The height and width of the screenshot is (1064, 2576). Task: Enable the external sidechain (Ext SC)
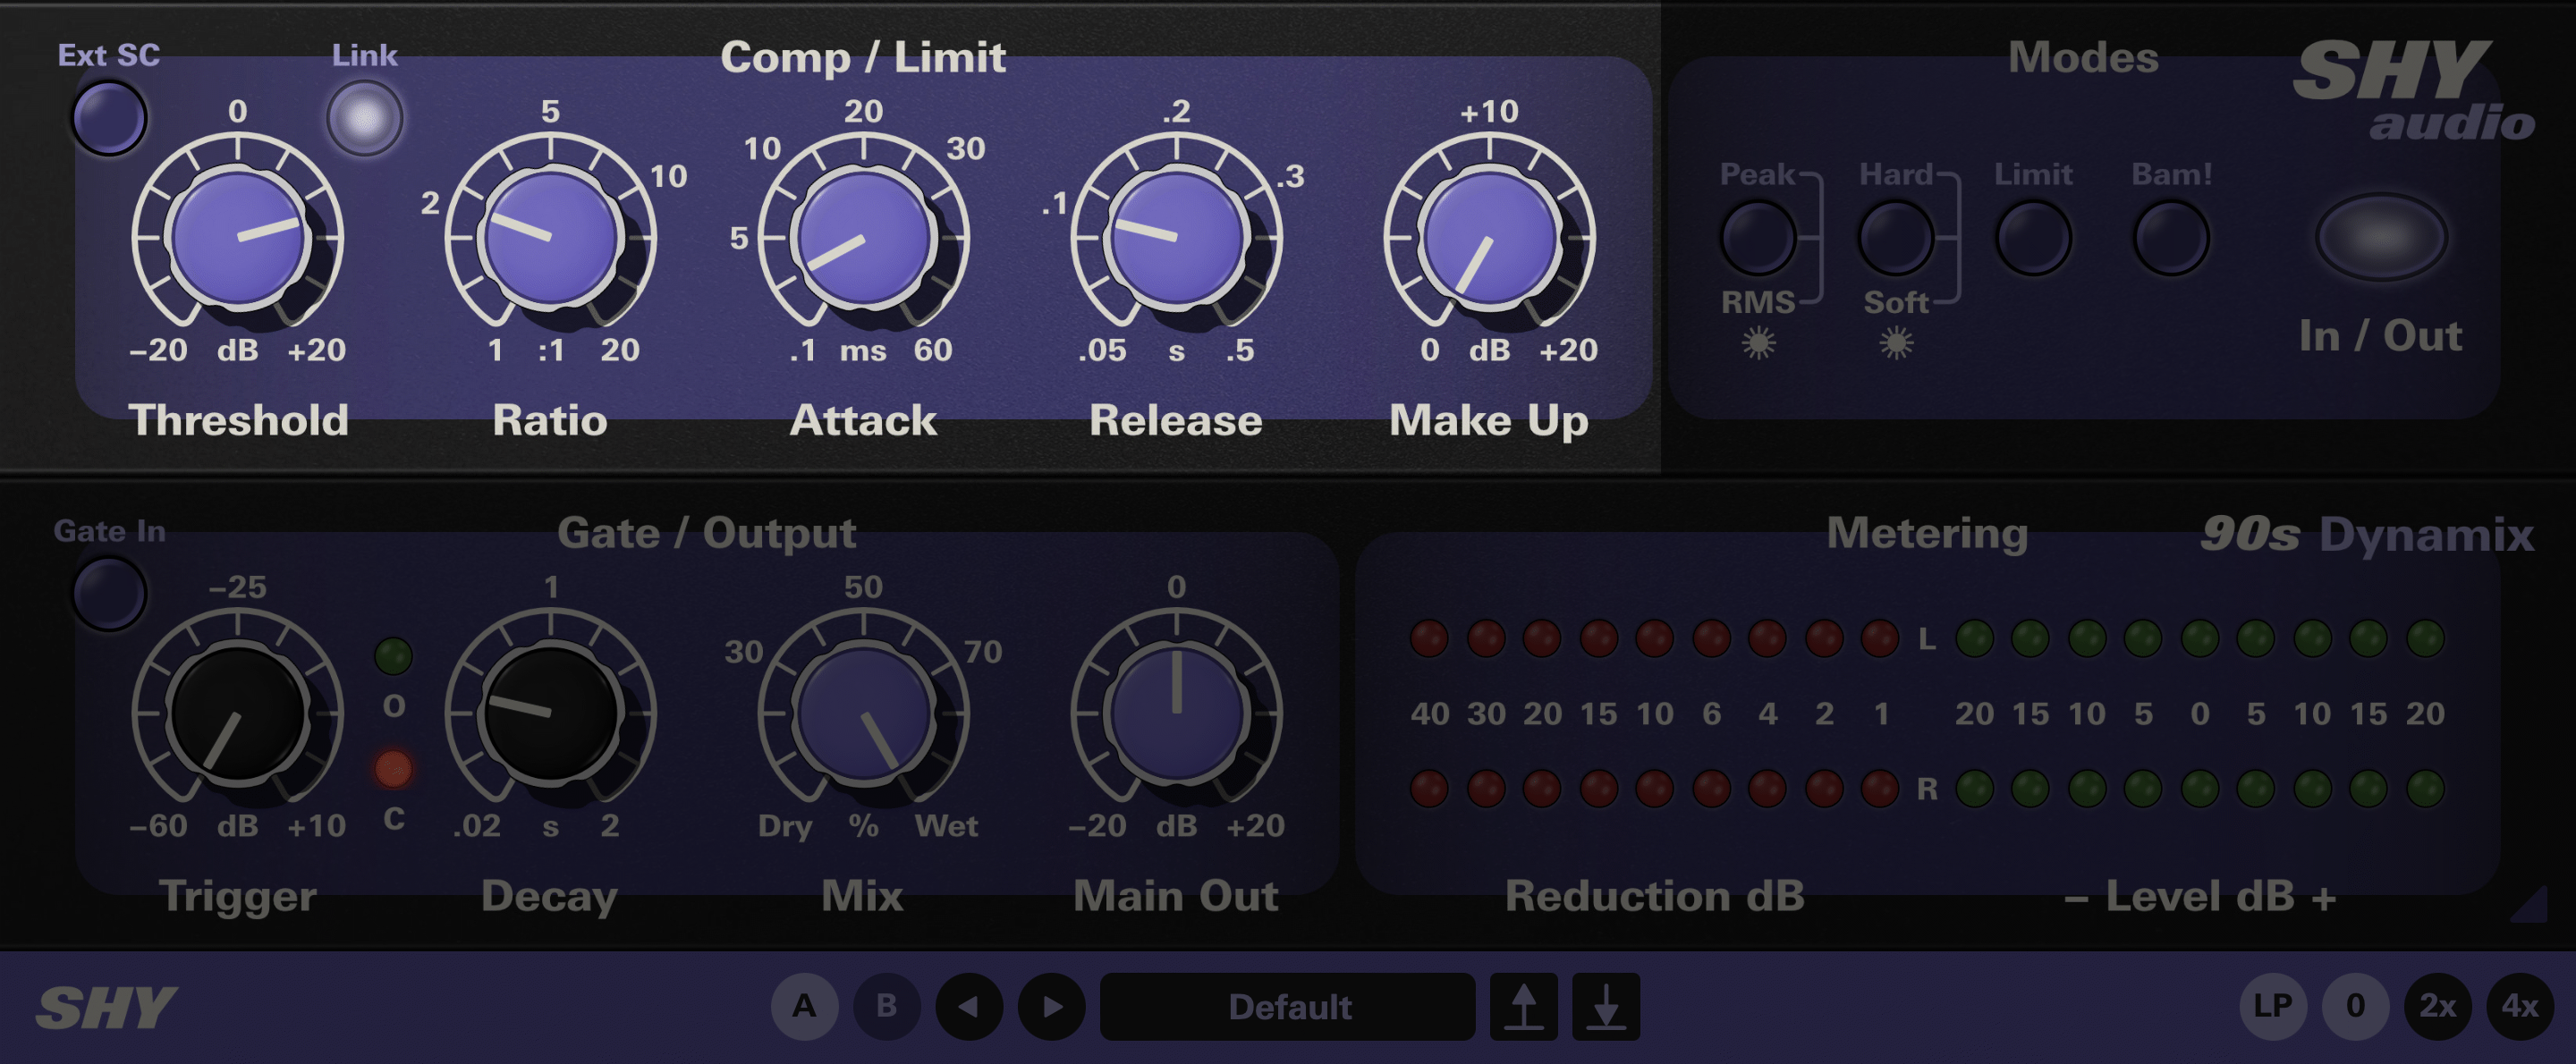click(110, 117)
